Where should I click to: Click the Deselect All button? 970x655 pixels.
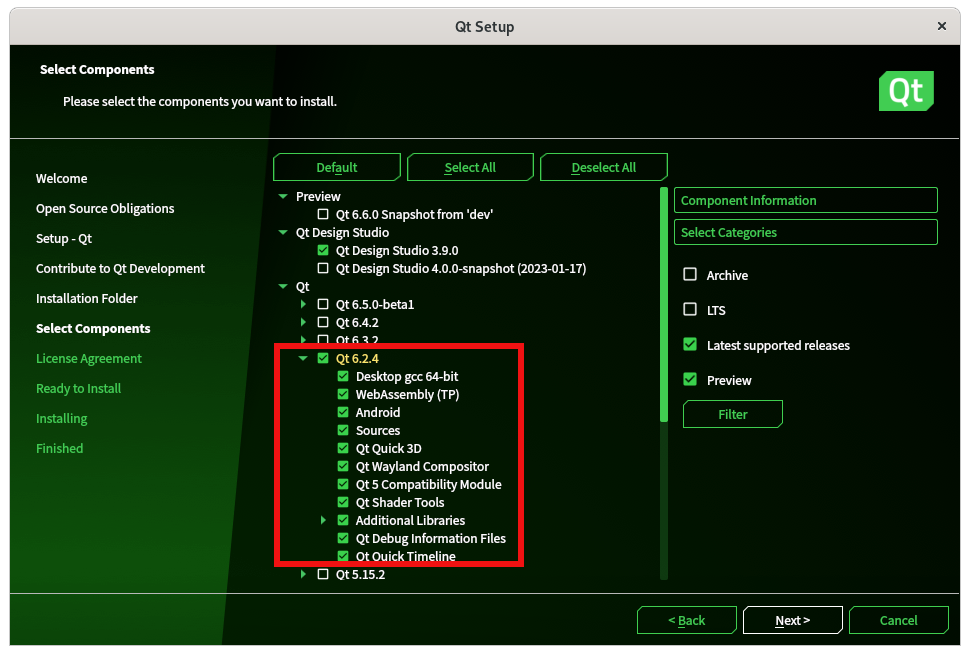(x=604, y=167)
